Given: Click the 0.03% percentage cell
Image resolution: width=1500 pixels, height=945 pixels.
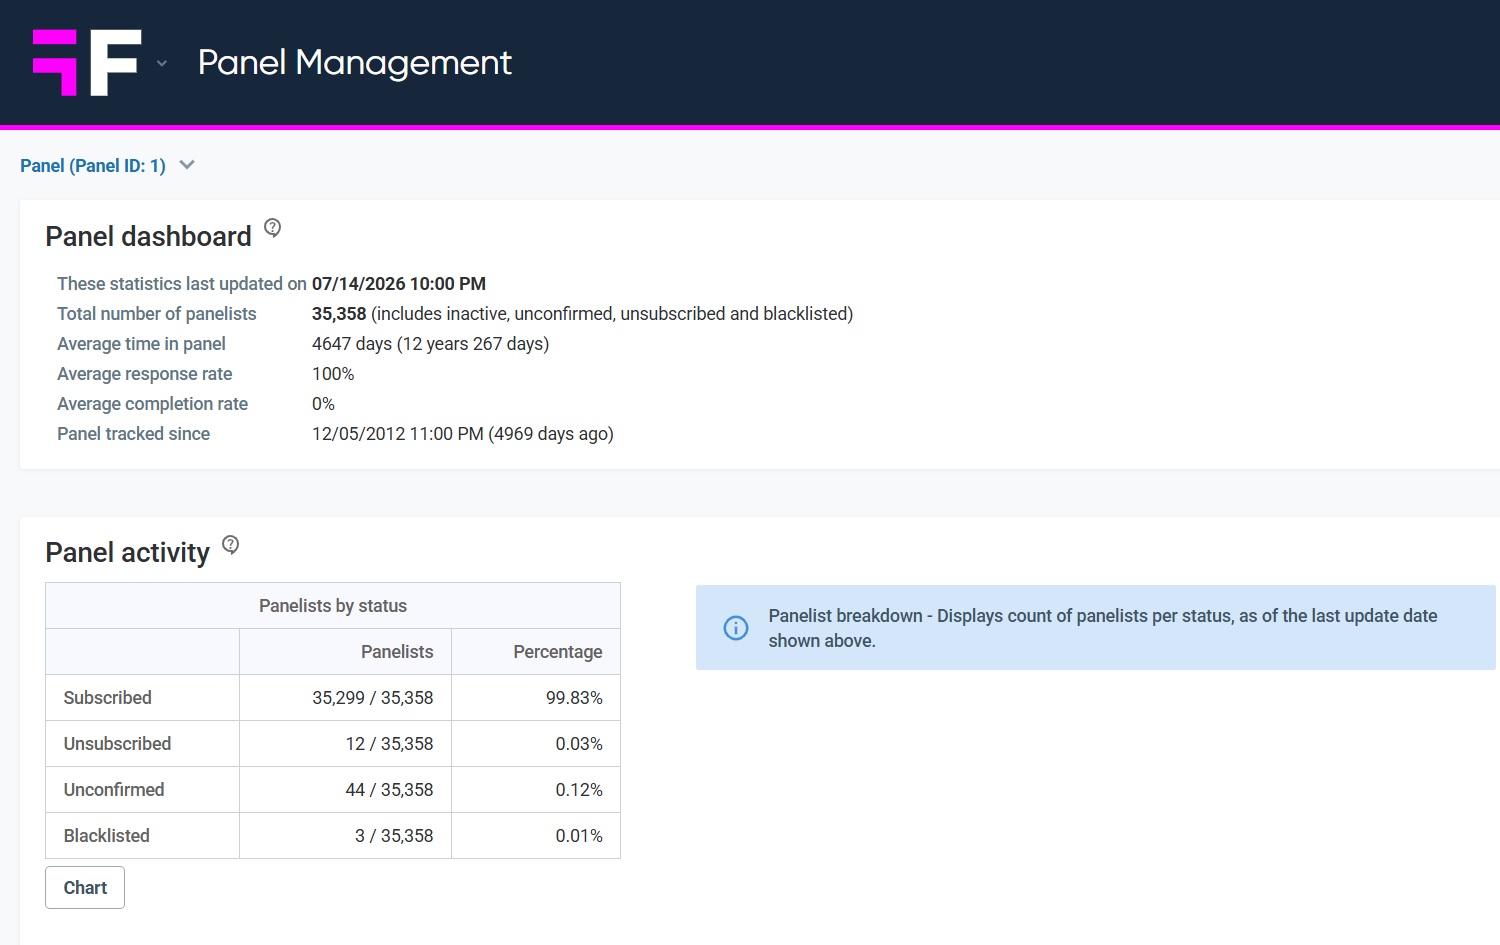Looking at the screenshot, I should pyautogui.click(x=536, y=744).
